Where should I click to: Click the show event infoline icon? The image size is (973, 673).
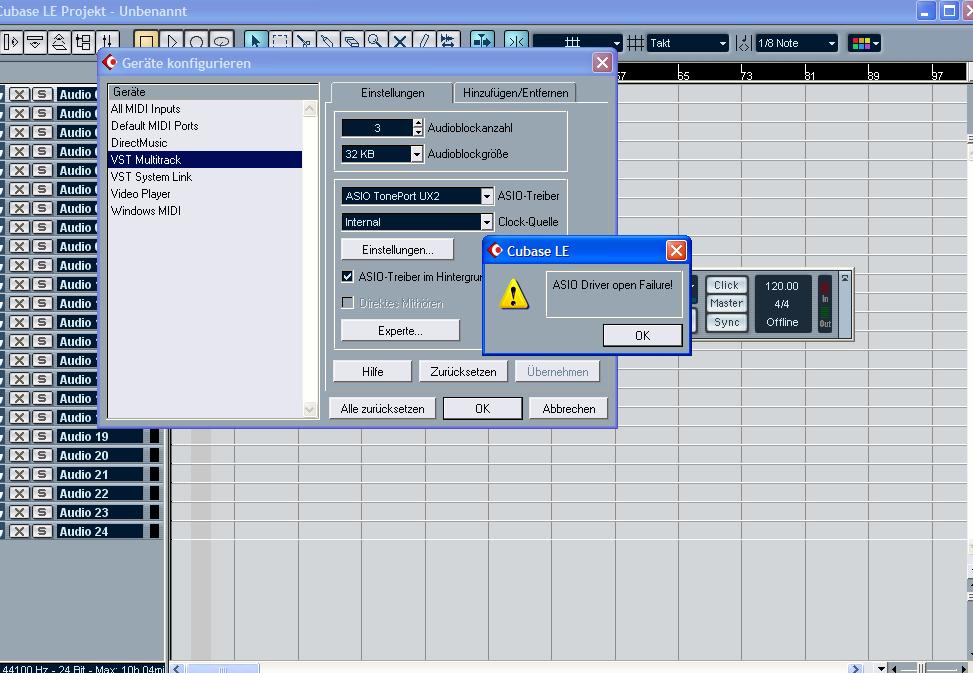coord(35,42)
